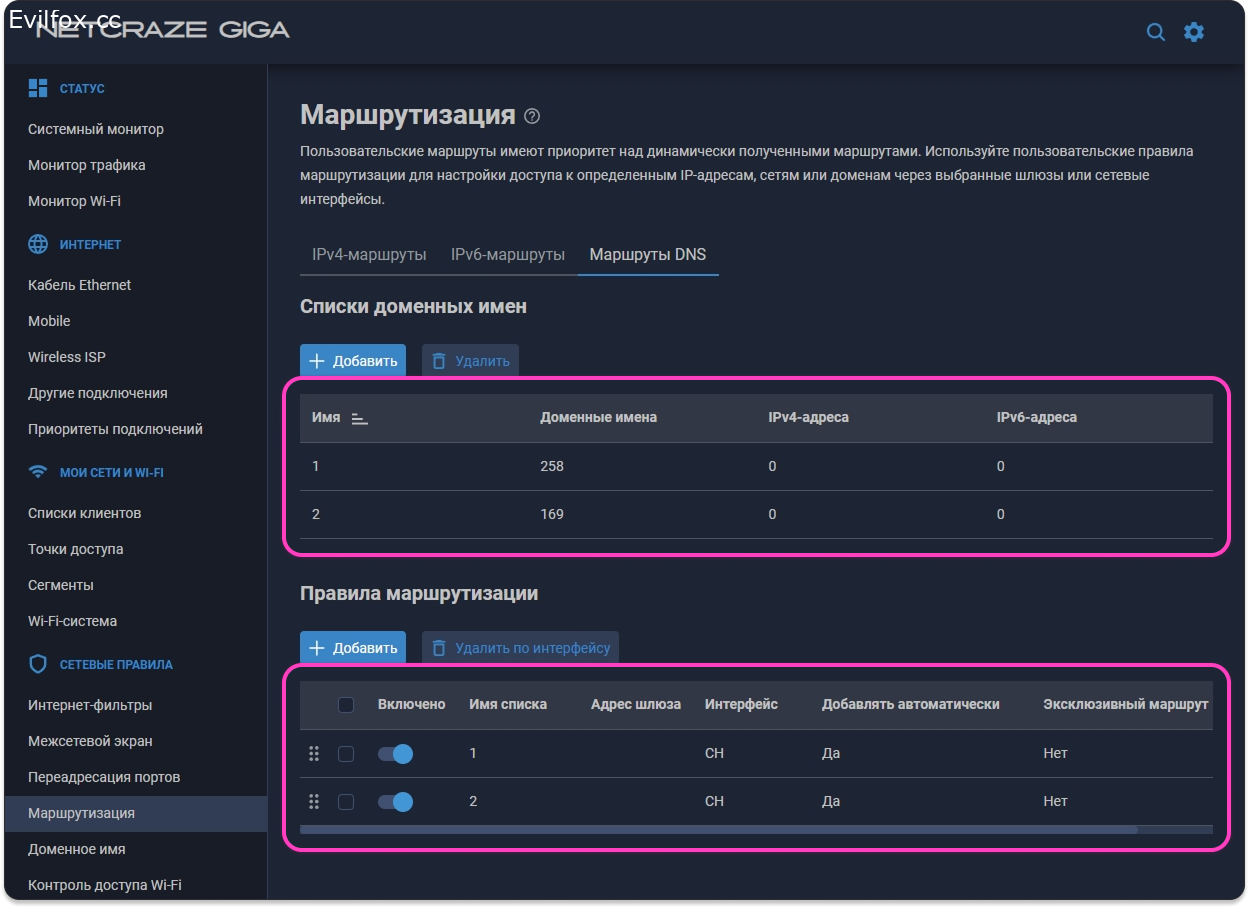Disable the toggle for routing rule 1
This screenshot has height=908, width=1249.
tap(395, 753)
